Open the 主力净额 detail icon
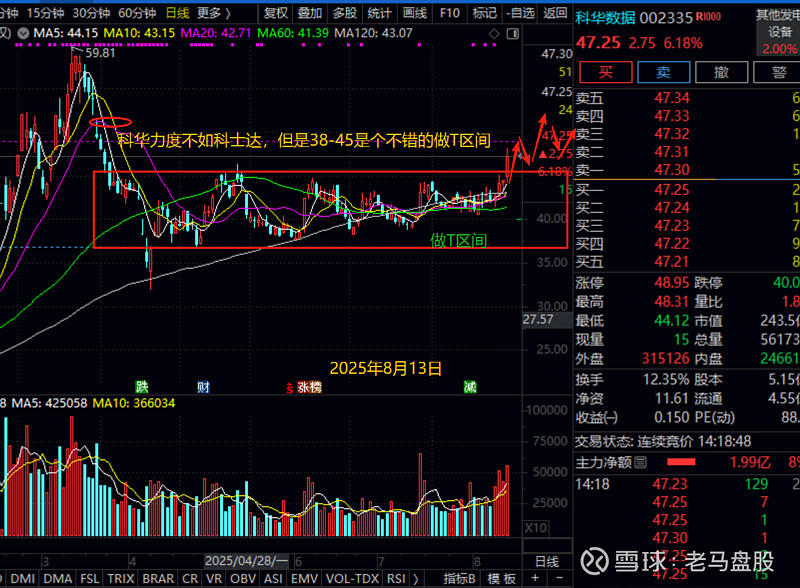The width and height of the screenshot is (800, 588). click(x=640, y=462)
